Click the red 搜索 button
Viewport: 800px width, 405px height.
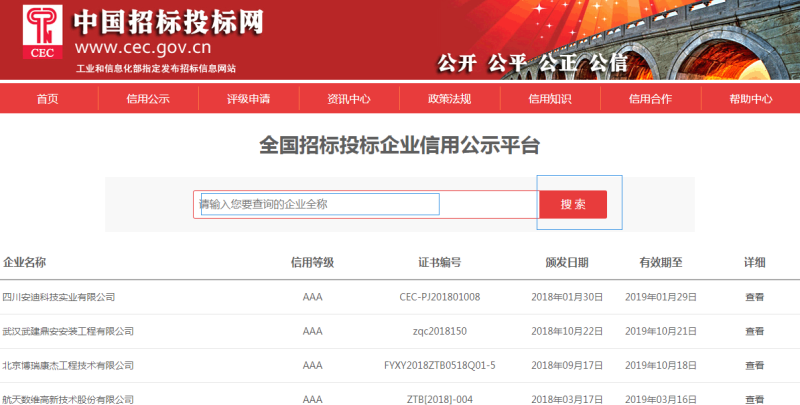pos(573,205)
